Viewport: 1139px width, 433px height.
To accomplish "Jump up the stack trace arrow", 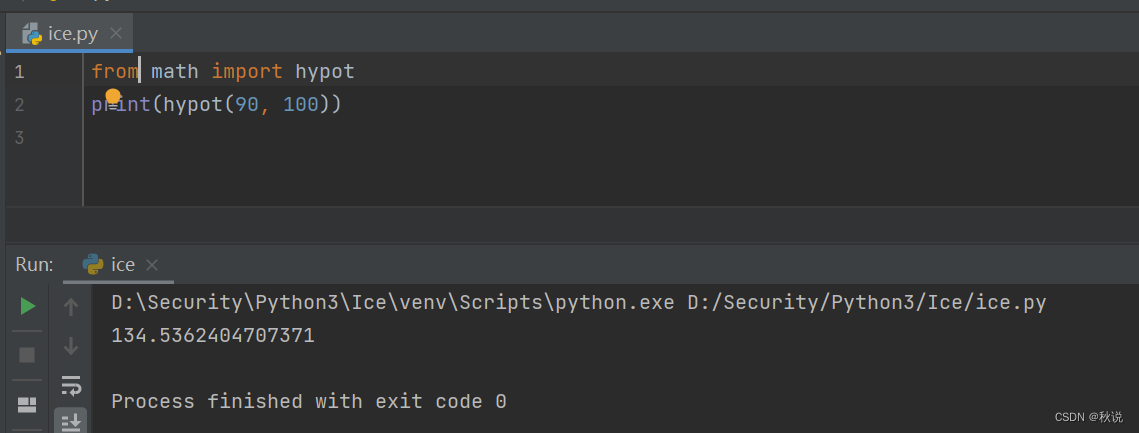I will point(70,307).
